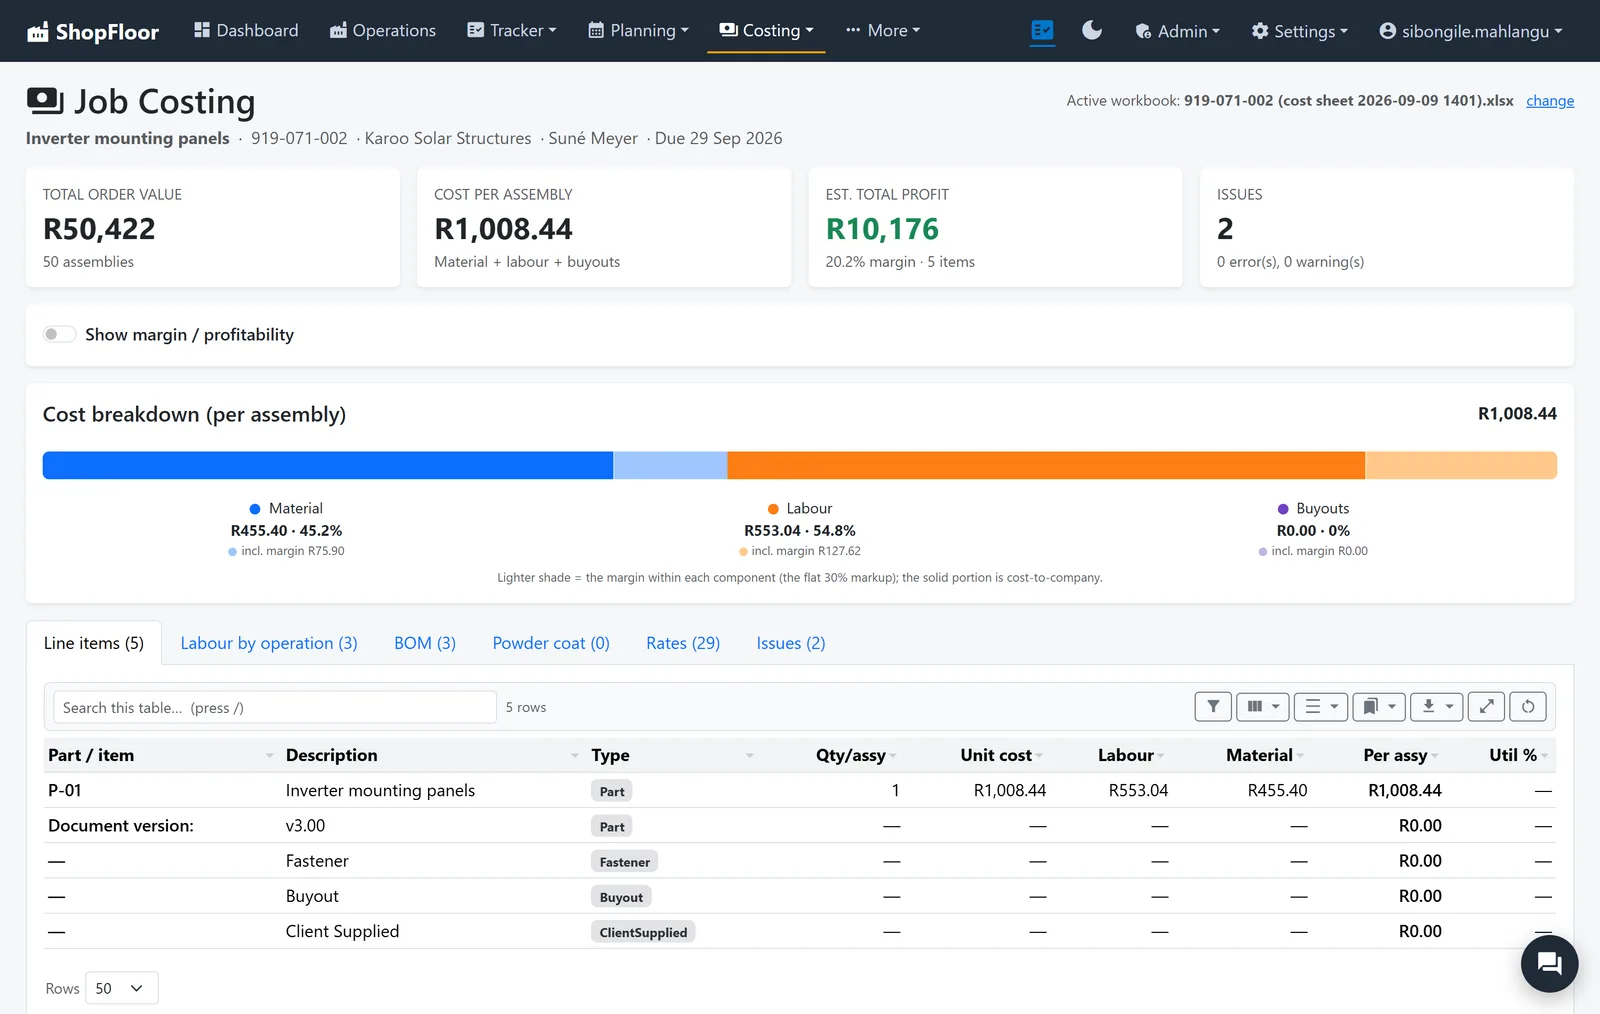Open the Settings menu
The image size is (1600, 1014).
pyautogui.click(x=1299, y=31)
